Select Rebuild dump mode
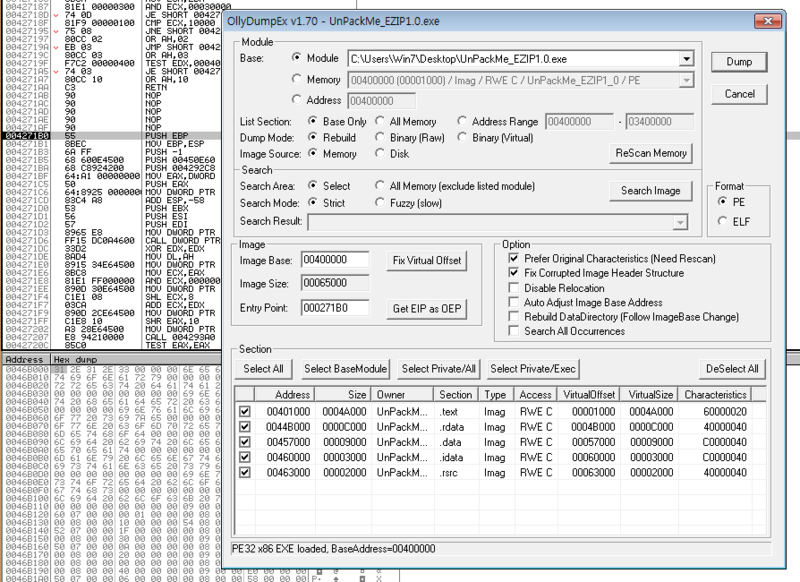This screenshot has width=800, height=582. point(312,137)
